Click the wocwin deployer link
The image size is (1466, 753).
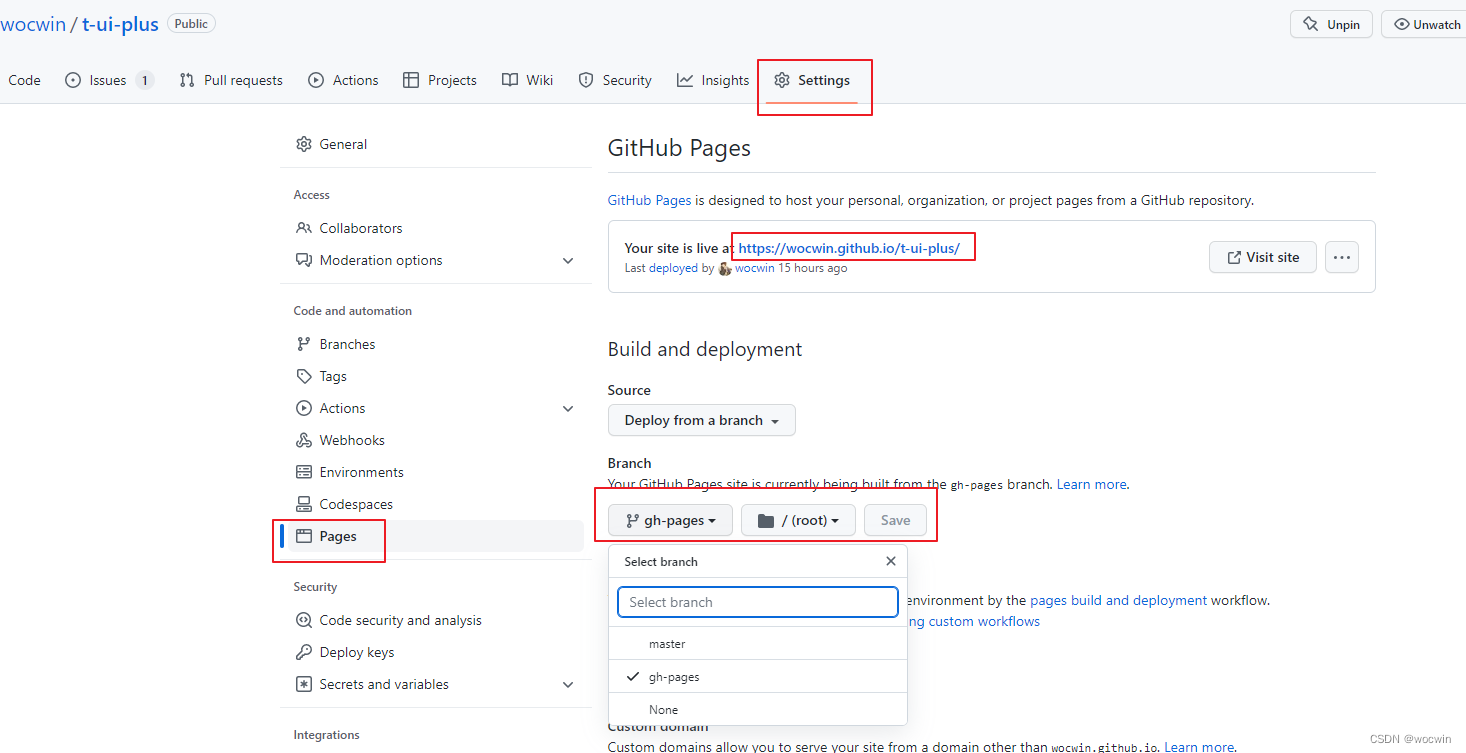pyautogui.click(x=755, y=268)
